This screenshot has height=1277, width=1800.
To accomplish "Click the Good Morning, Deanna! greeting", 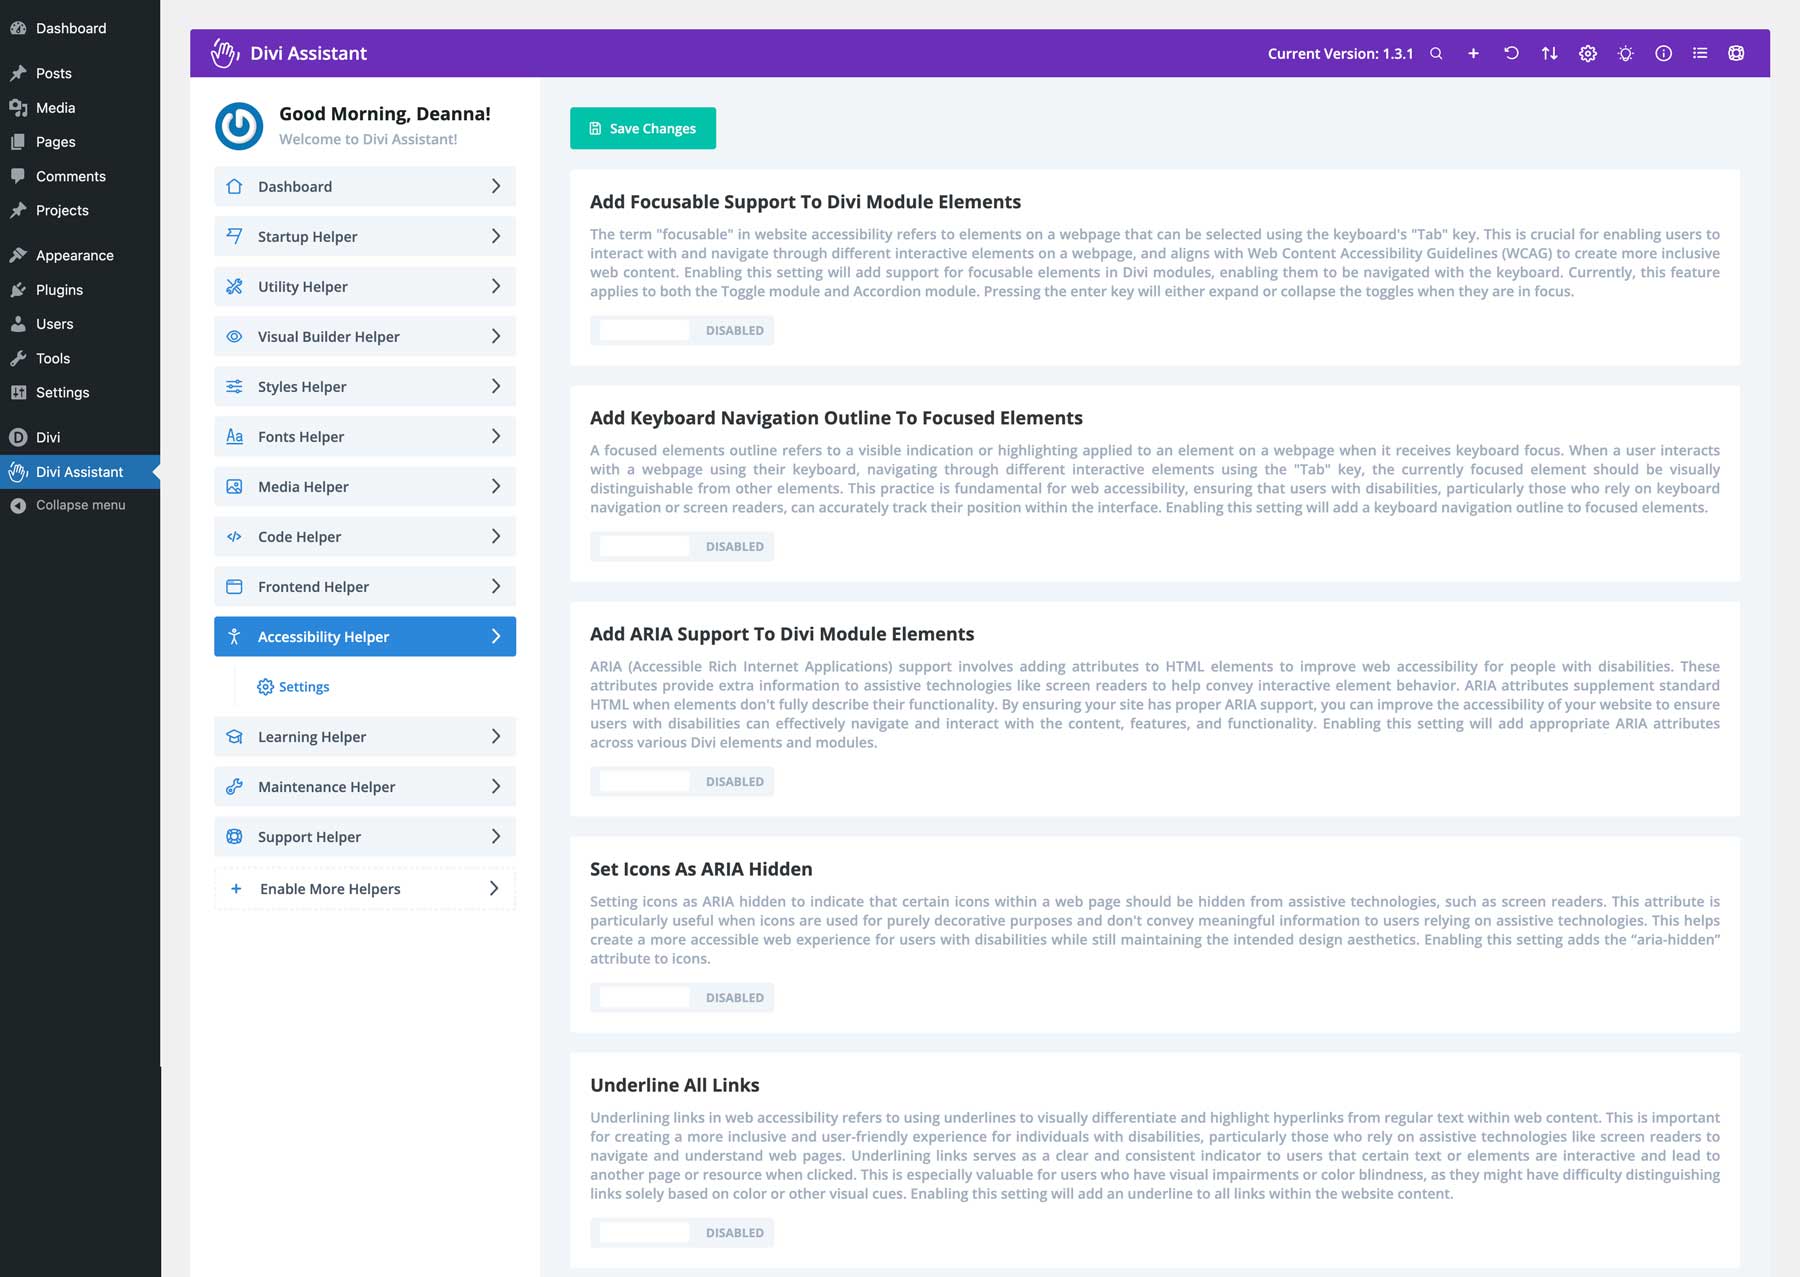I will point(385,114).
